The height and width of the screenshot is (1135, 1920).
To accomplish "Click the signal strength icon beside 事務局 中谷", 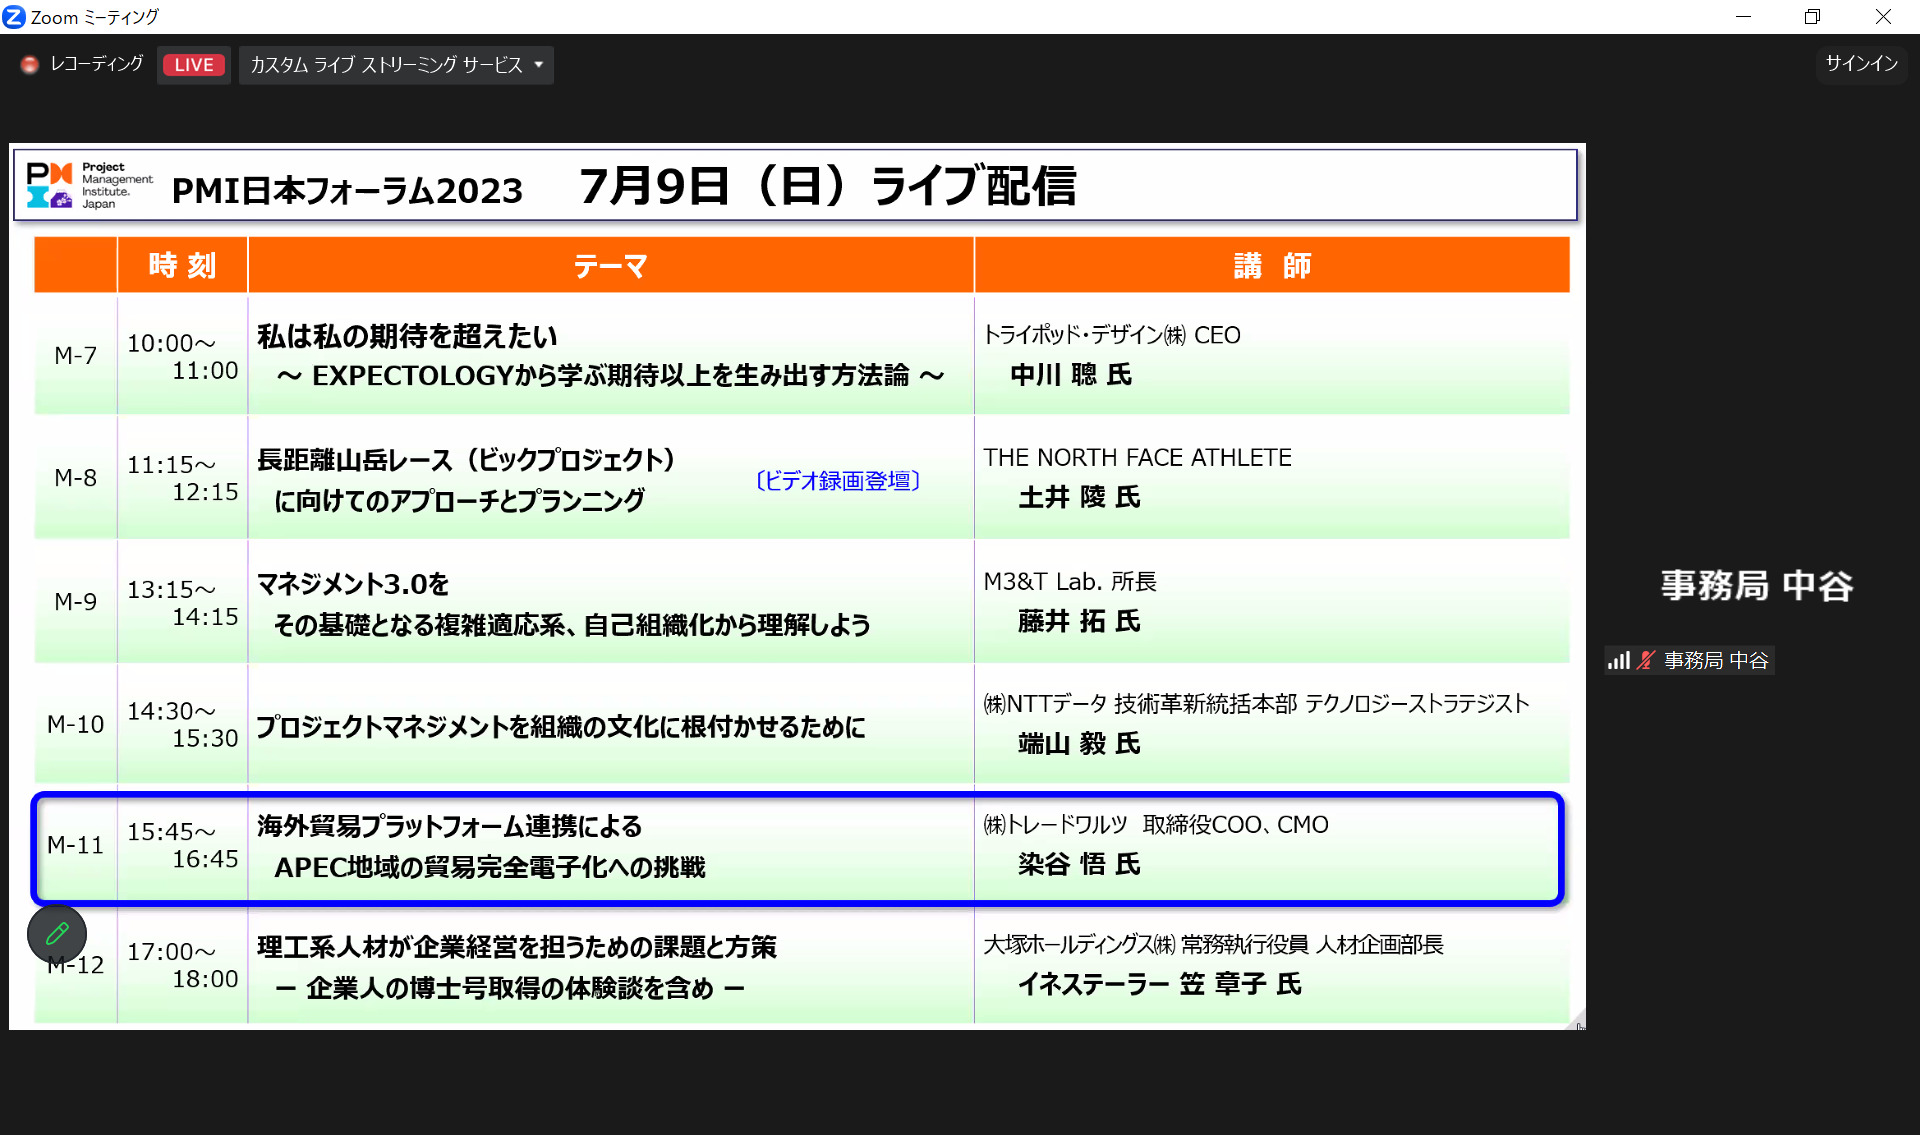I will [1618, 660].
